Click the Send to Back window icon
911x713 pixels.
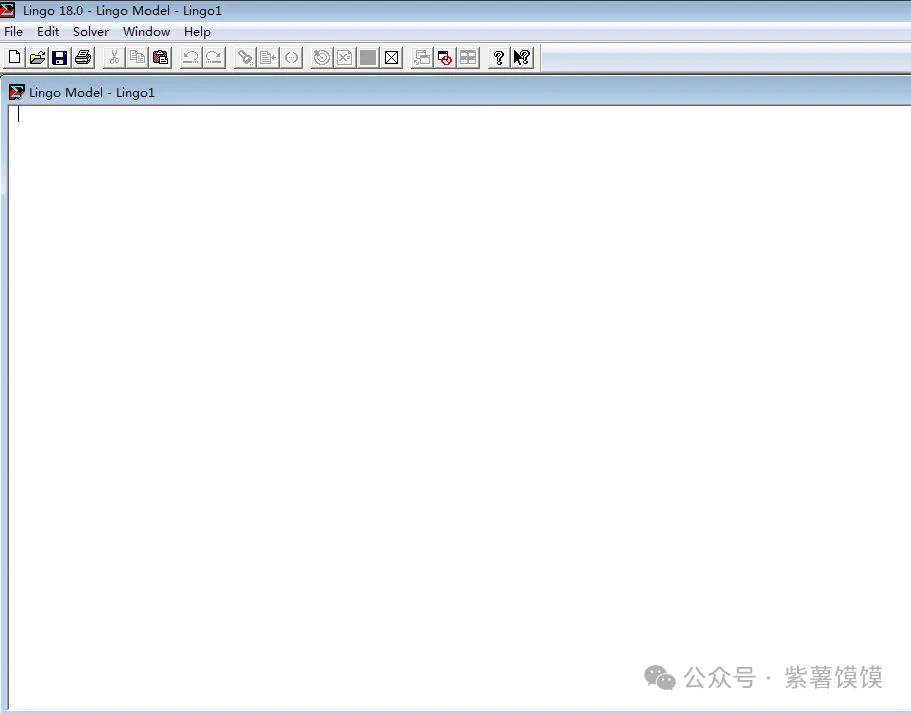pos(422,58)
